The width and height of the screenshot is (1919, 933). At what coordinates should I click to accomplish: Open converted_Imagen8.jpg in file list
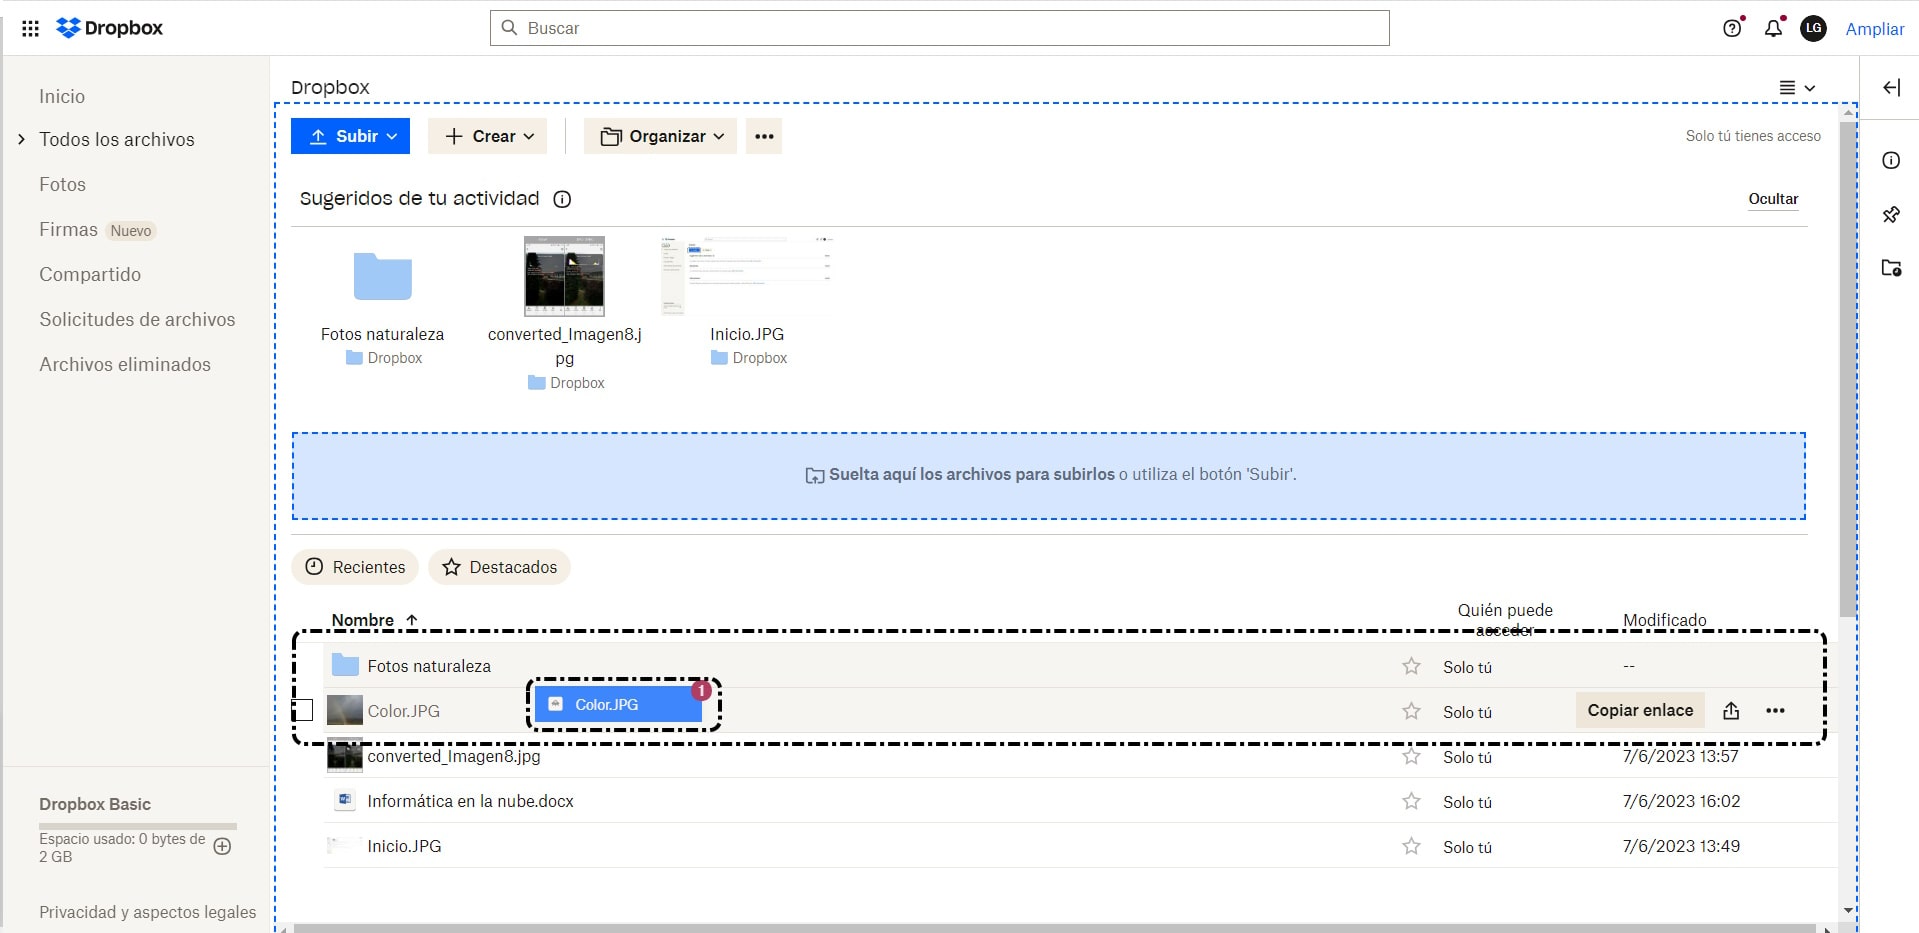click(454, 756)
